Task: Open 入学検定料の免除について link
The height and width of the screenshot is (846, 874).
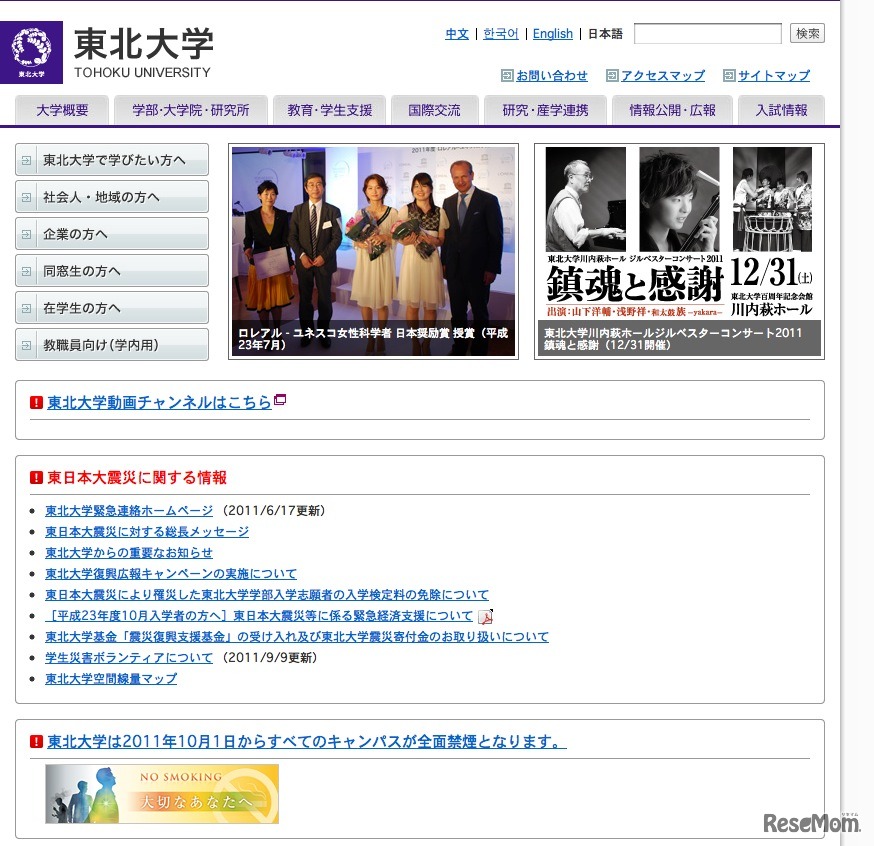Action: [x=266, y=595]
